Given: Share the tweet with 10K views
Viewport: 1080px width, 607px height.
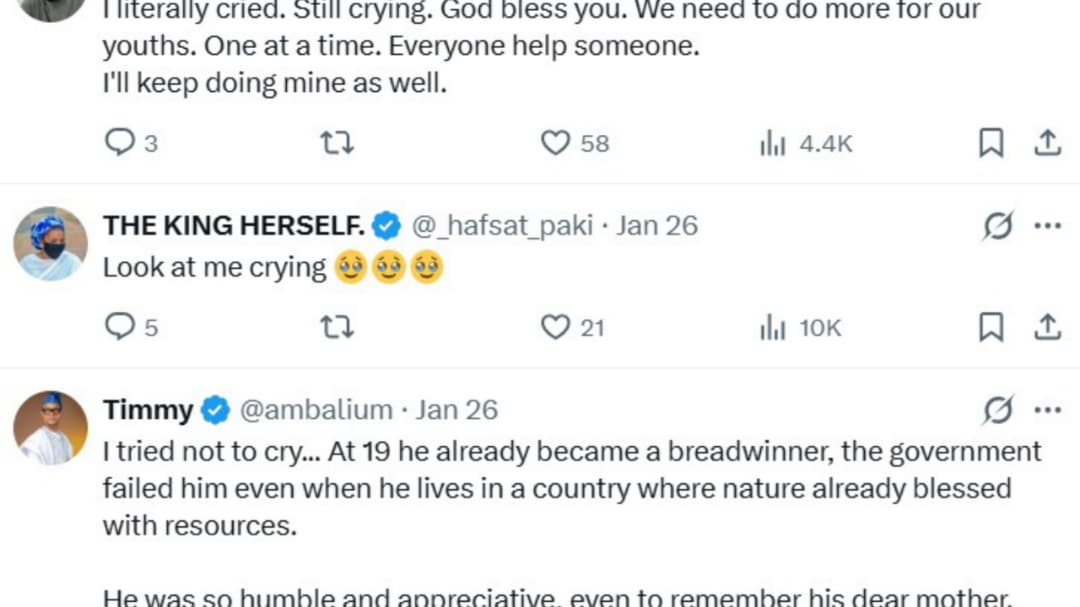Looking at the screenshot, I should click(1046, 326).
